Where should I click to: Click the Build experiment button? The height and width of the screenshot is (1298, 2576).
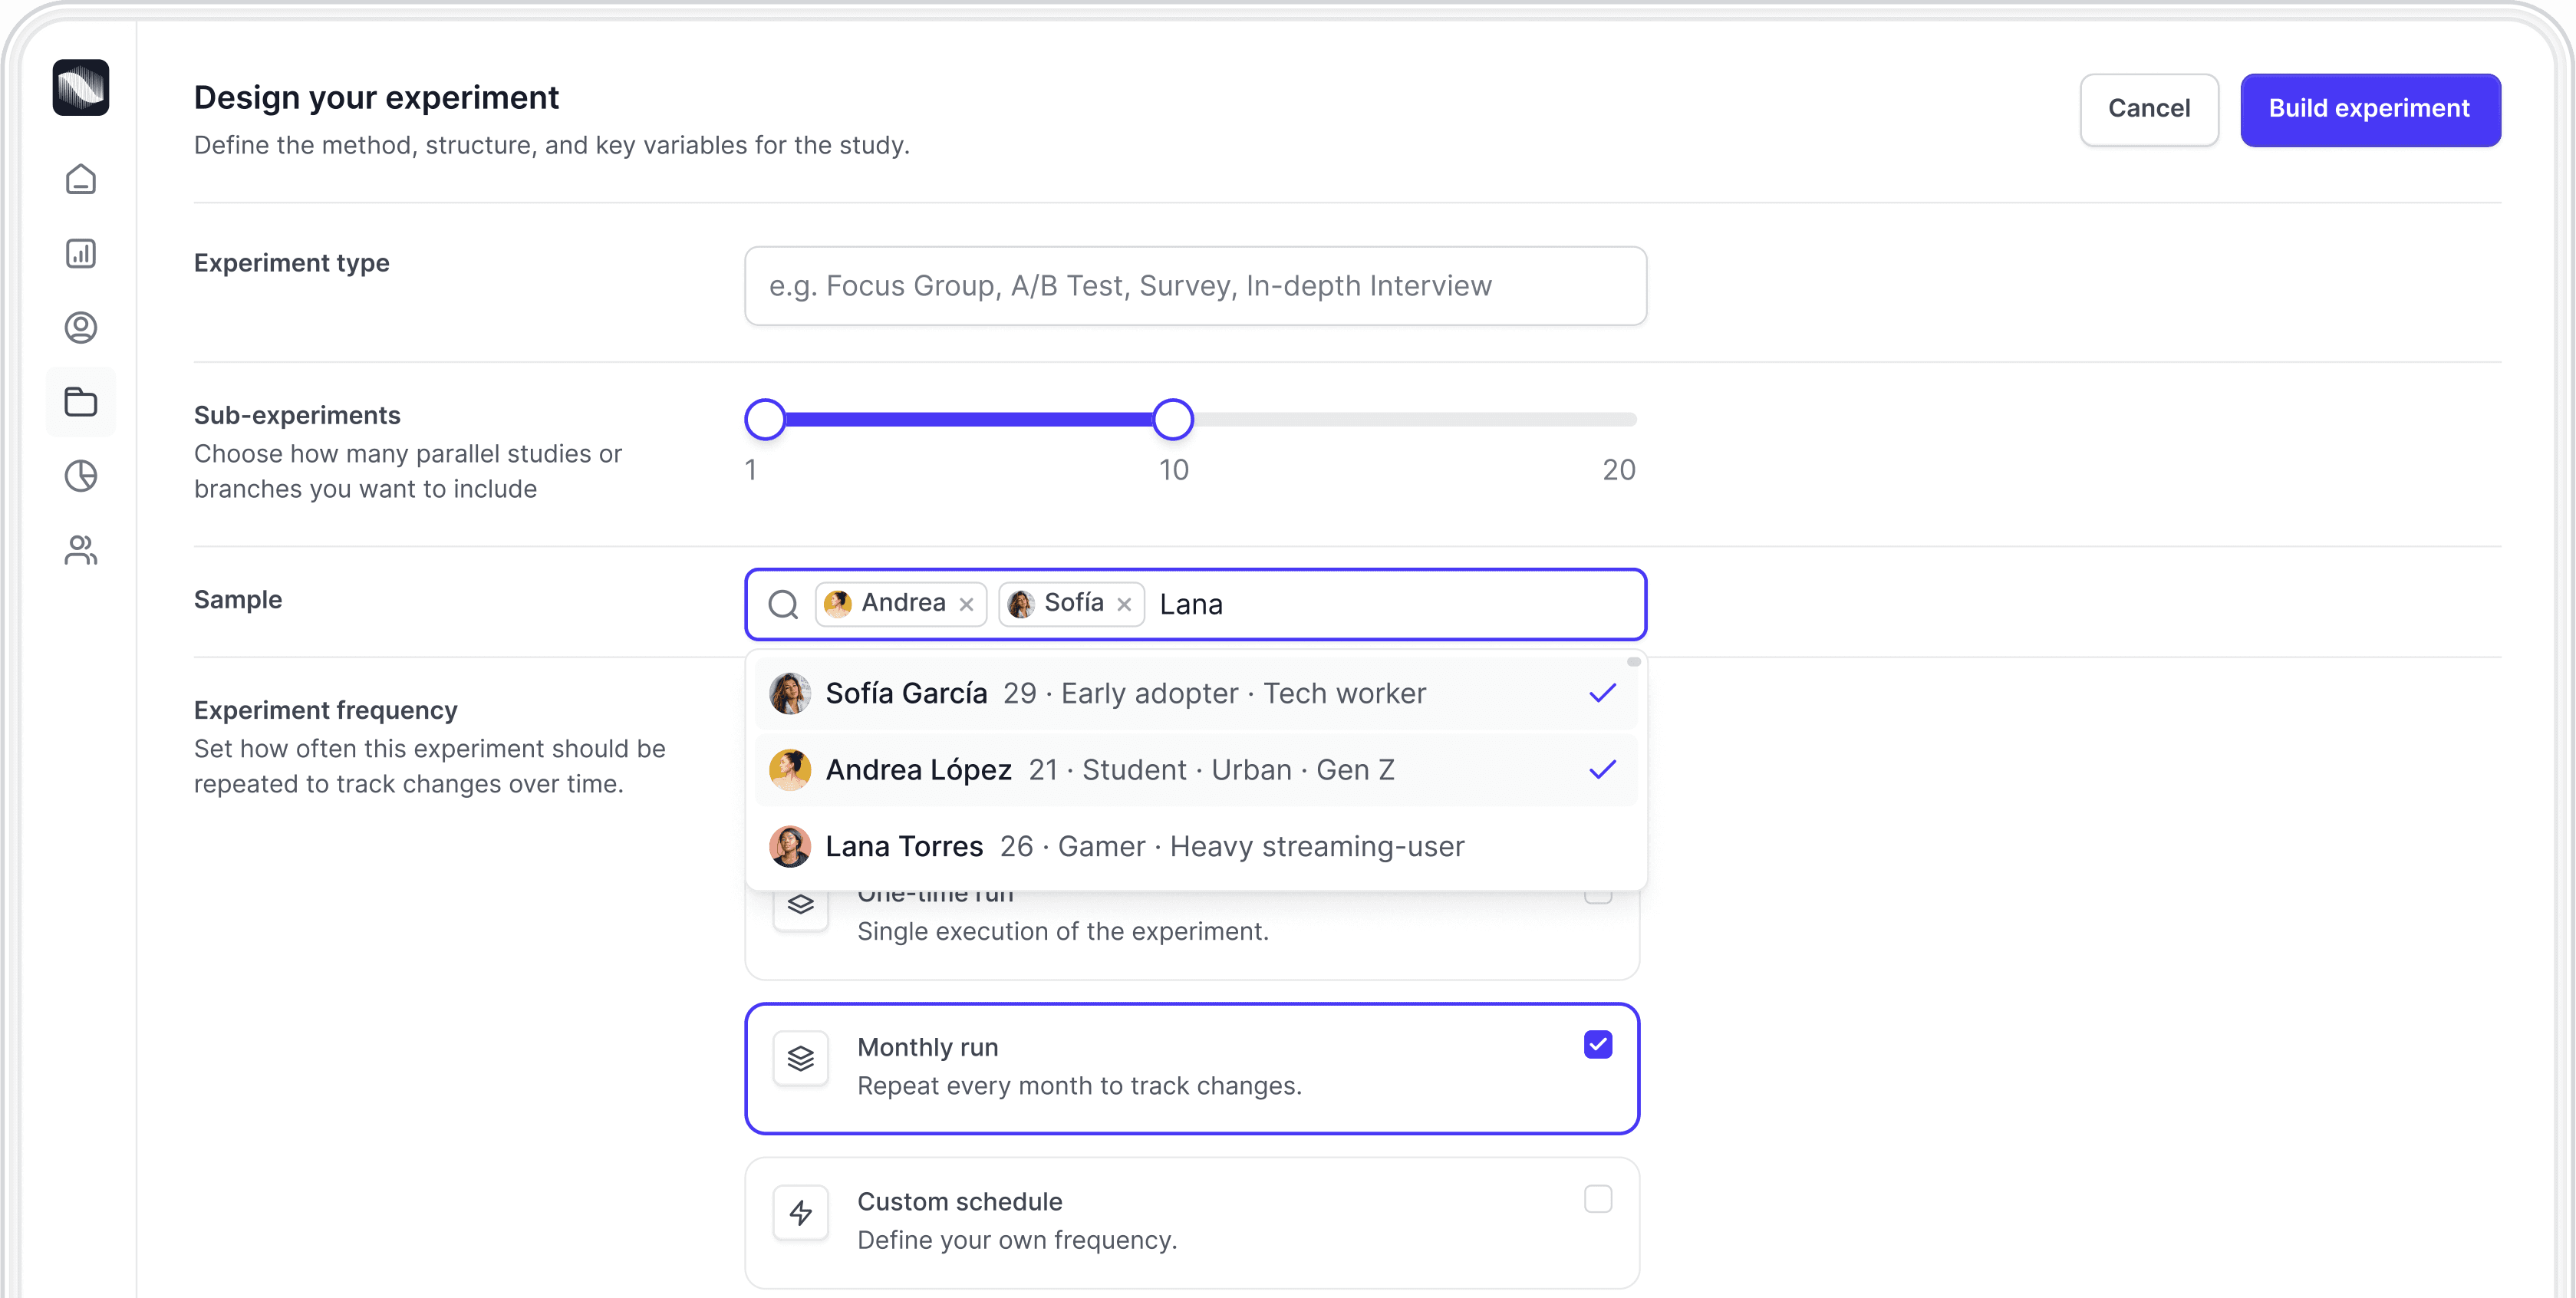(x=2369, y=109)
